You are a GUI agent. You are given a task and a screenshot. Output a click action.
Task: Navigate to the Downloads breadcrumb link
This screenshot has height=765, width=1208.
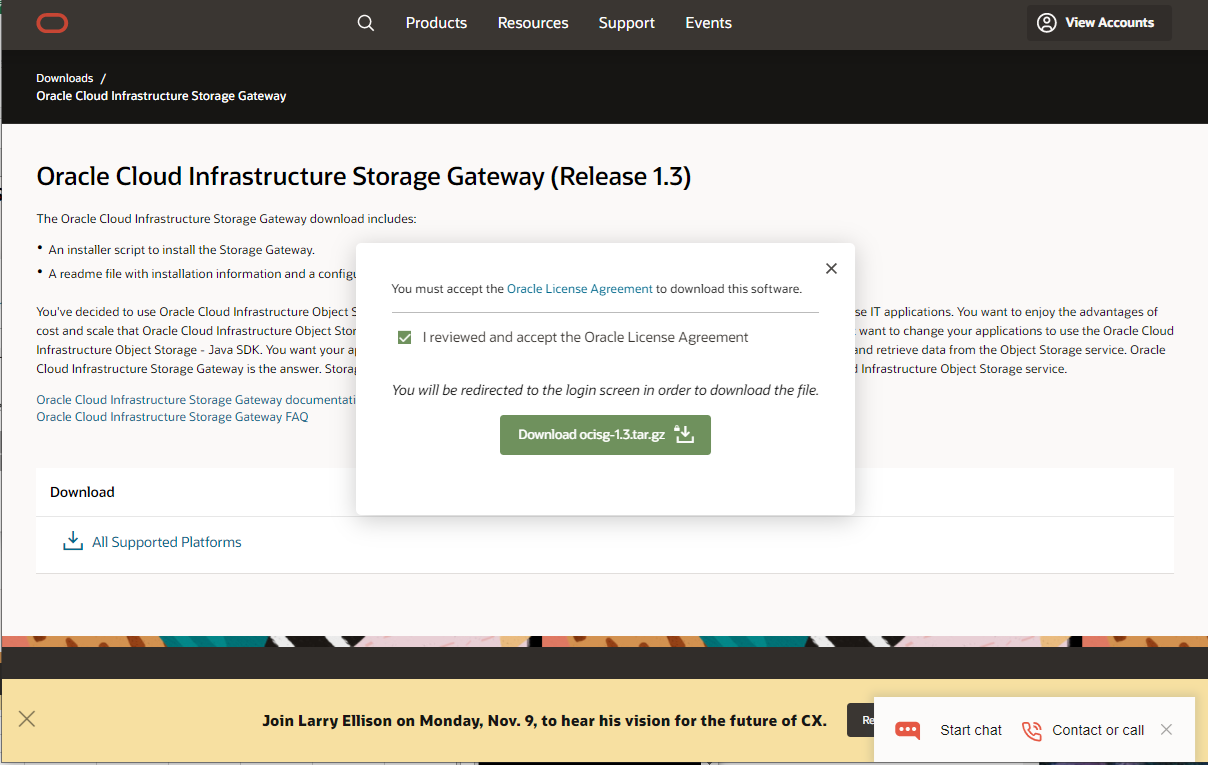tap(65, 78)
